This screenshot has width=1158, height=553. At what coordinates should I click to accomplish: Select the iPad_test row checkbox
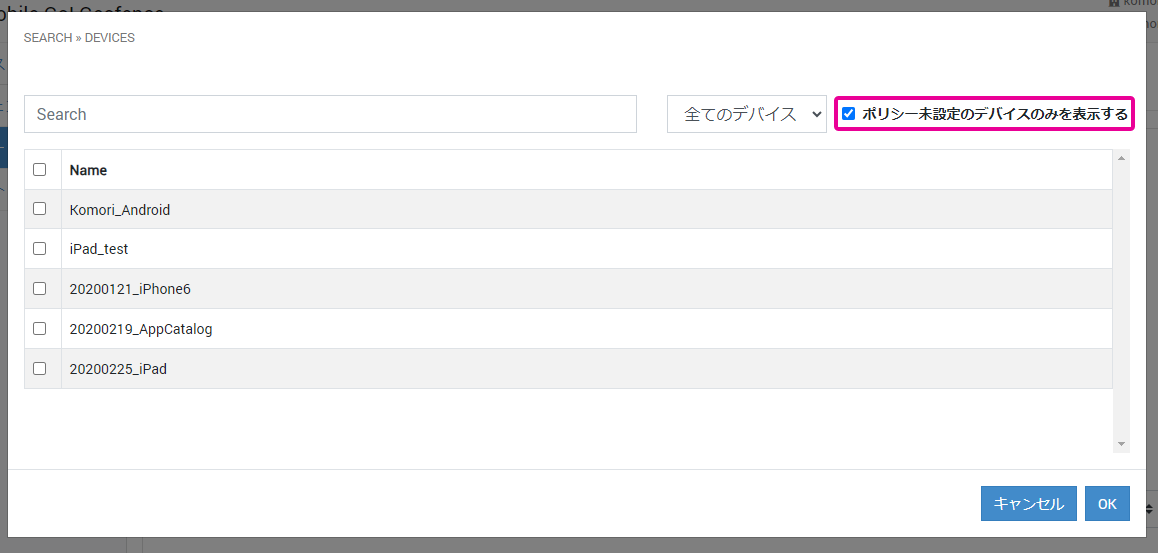pyautogui.click(x=40, y=248)
